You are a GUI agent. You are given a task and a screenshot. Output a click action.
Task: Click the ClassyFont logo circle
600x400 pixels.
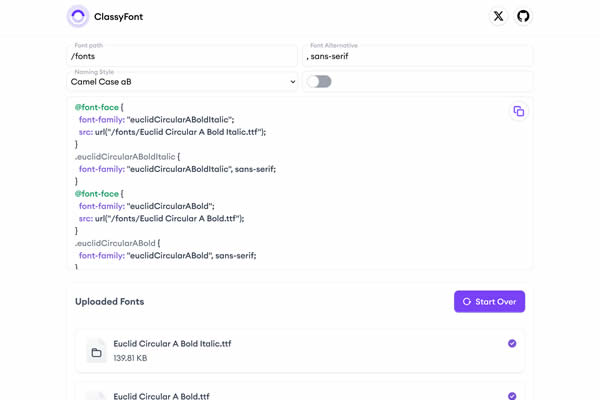coord(78,16)
